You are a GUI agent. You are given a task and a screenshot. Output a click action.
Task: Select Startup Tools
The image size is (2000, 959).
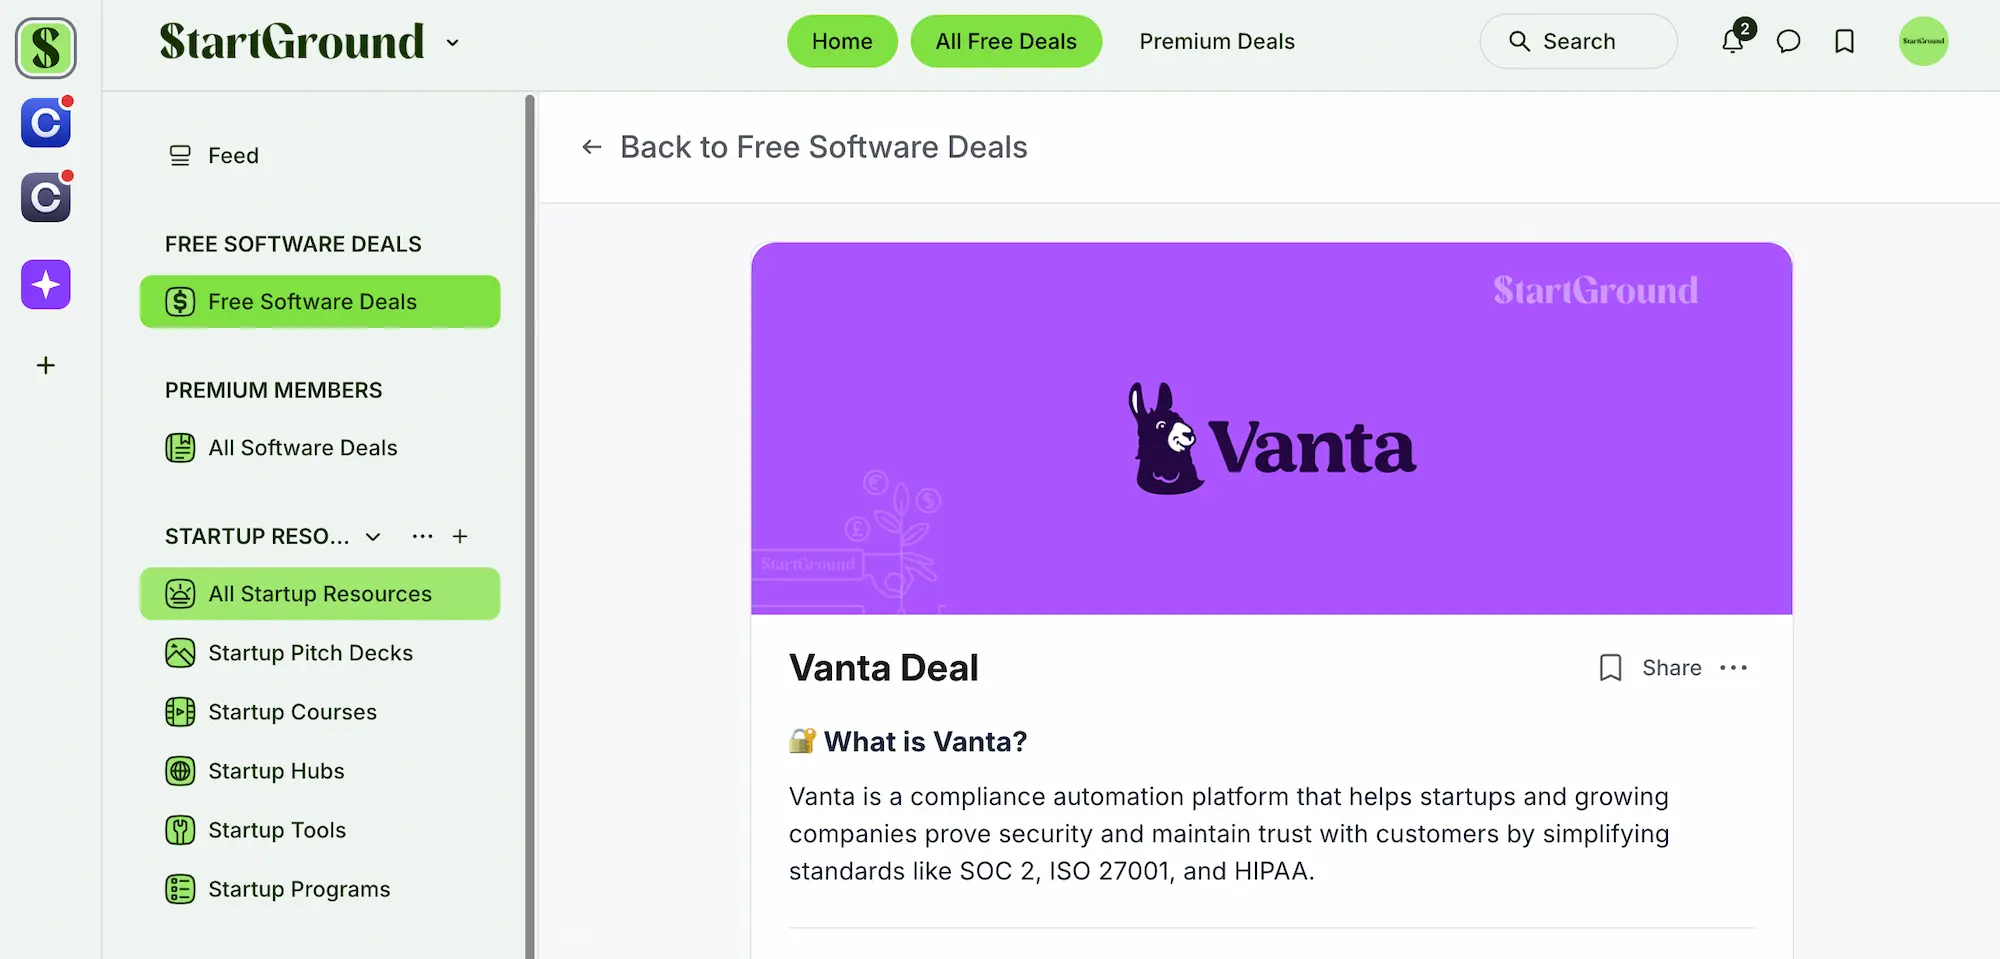click(x=277, y=829)
